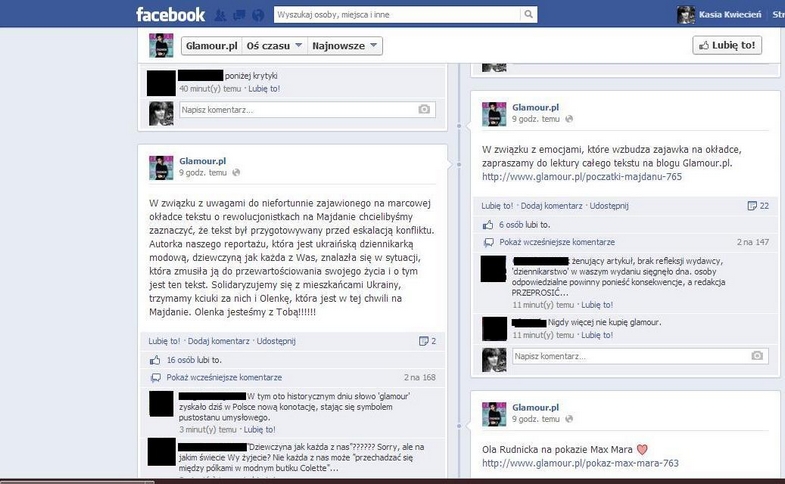Focus the Wyszukaj osoby search field
This screenshot has height=484, width=785.
point(398,15)
